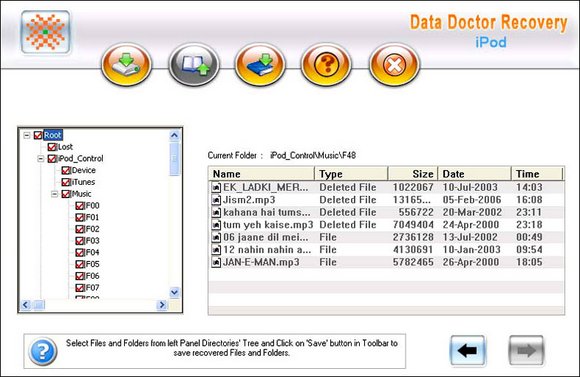Click the blue help question-mark icon

43,351
